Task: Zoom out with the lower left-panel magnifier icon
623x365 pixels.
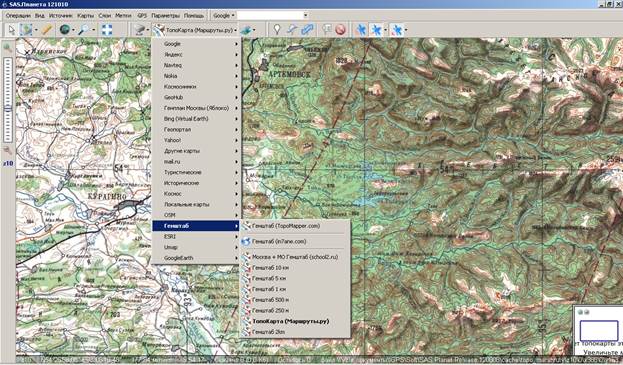Action: pyautogui.click(x=8, y=151)
